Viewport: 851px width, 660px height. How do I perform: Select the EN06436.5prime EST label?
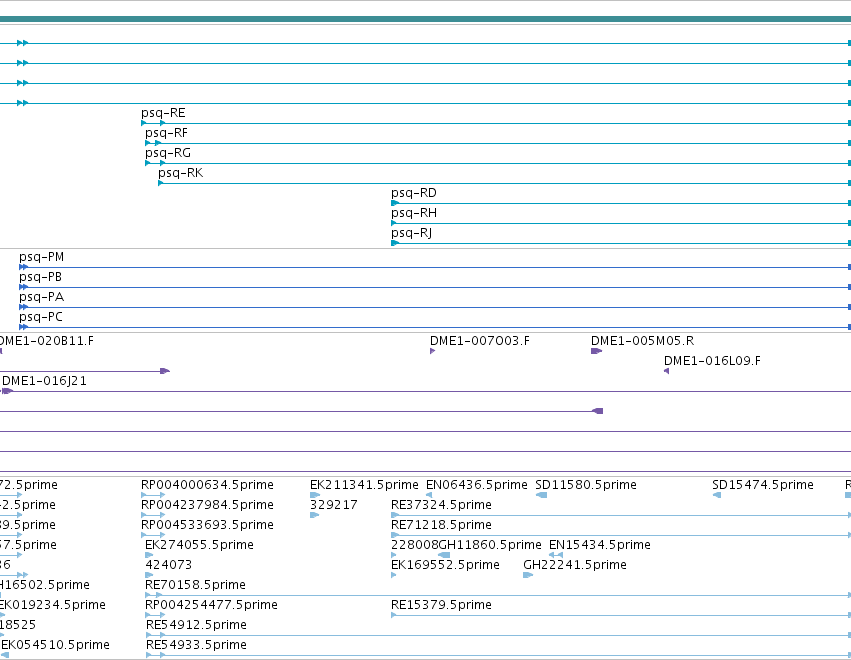tap(477, 485)
